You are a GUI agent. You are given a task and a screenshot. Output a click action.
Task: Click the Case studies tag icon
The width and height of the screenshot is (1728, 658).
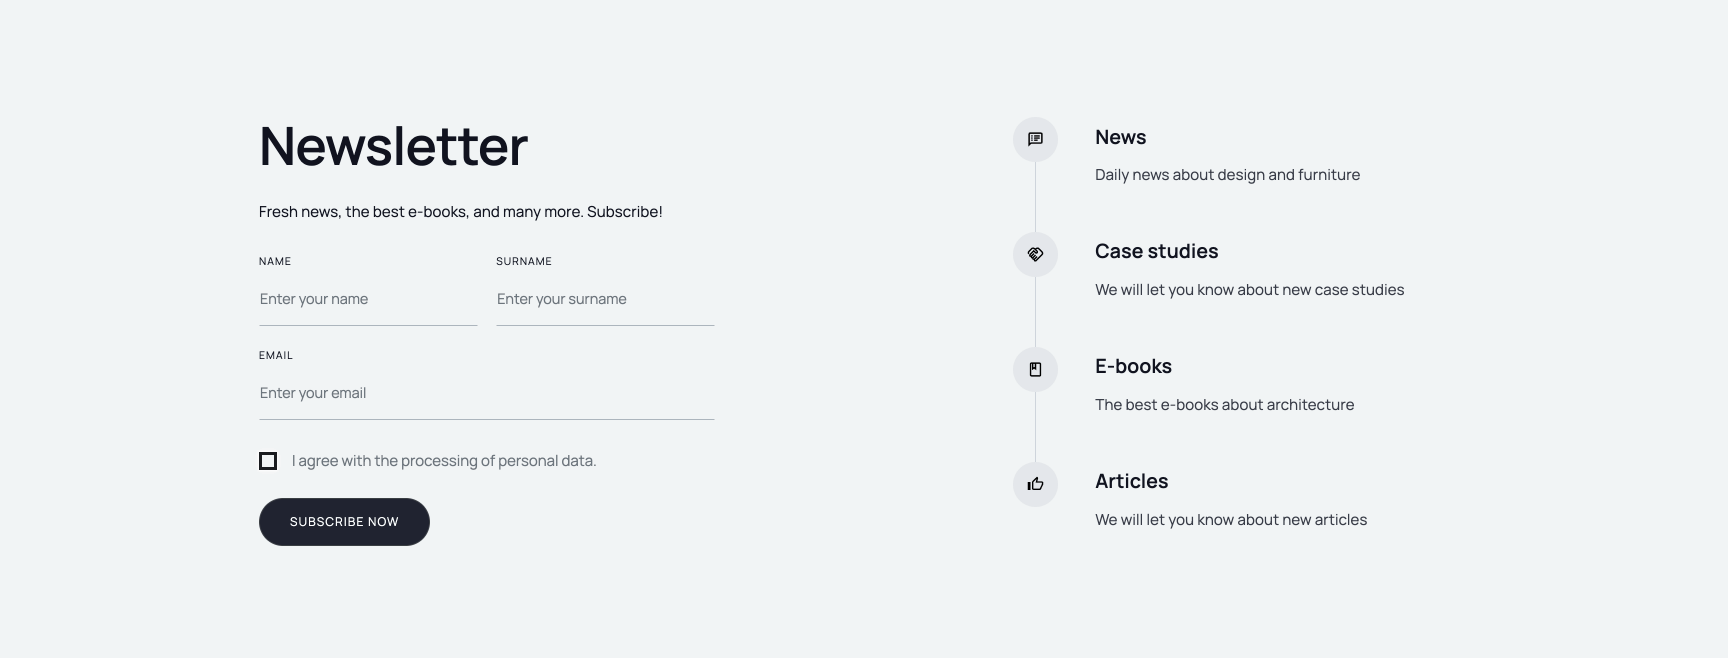pos(1035,254)
